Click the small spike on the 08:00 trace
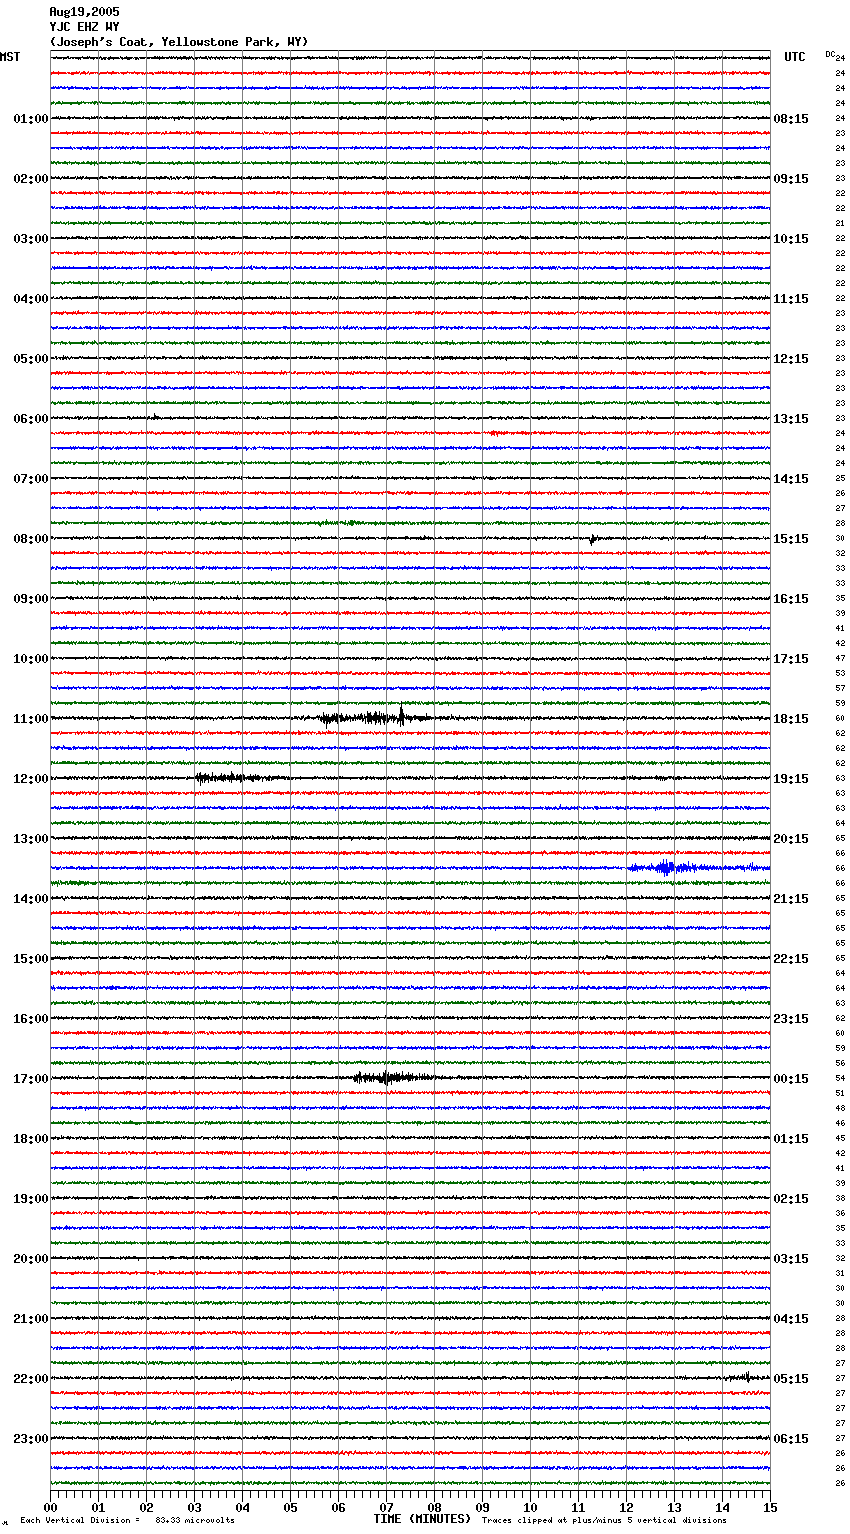This screenshot has width=850, height=1534. tap(593, 539)
